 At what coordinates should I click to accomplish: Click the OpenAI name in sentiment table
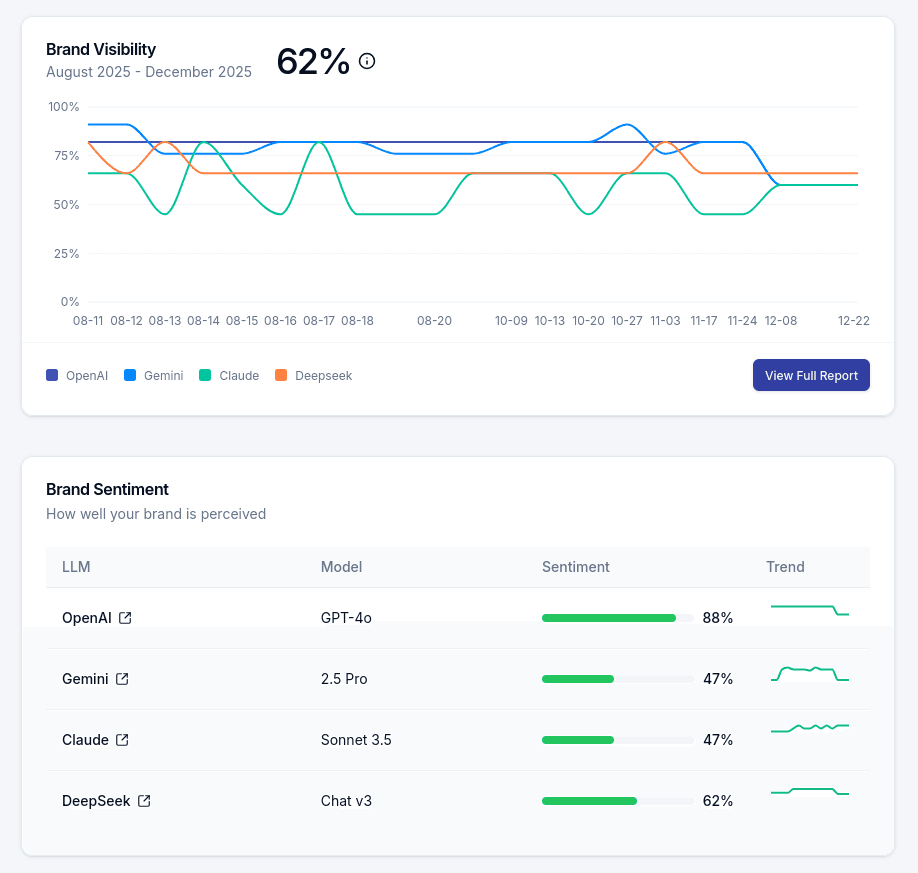tap(87, 618)
